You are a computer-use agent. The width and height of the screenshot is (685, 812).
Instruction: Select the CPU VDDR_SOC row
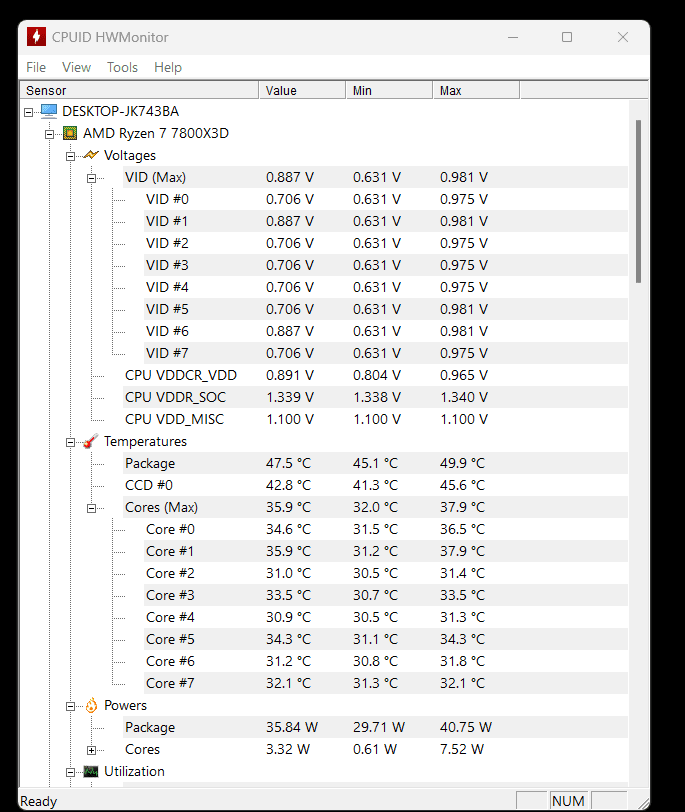point(376,397)
